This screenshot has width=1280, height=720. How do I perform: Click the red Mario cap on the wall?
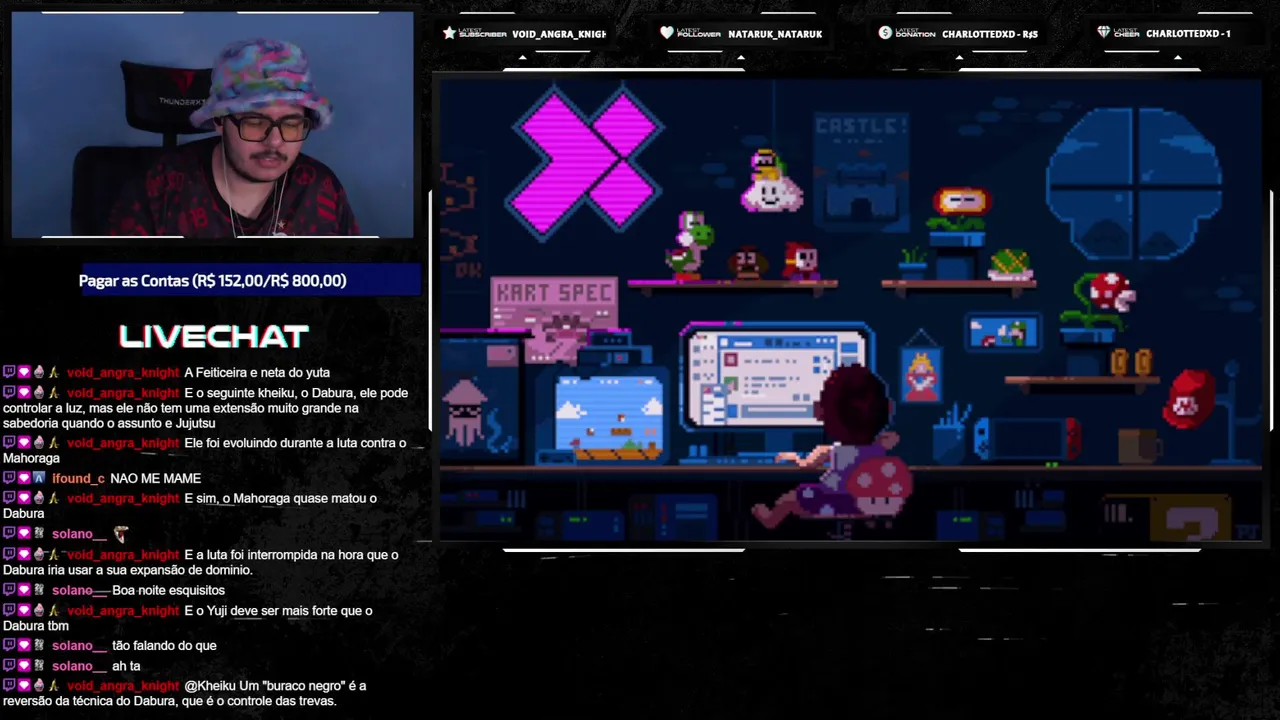pos(1189,397)
